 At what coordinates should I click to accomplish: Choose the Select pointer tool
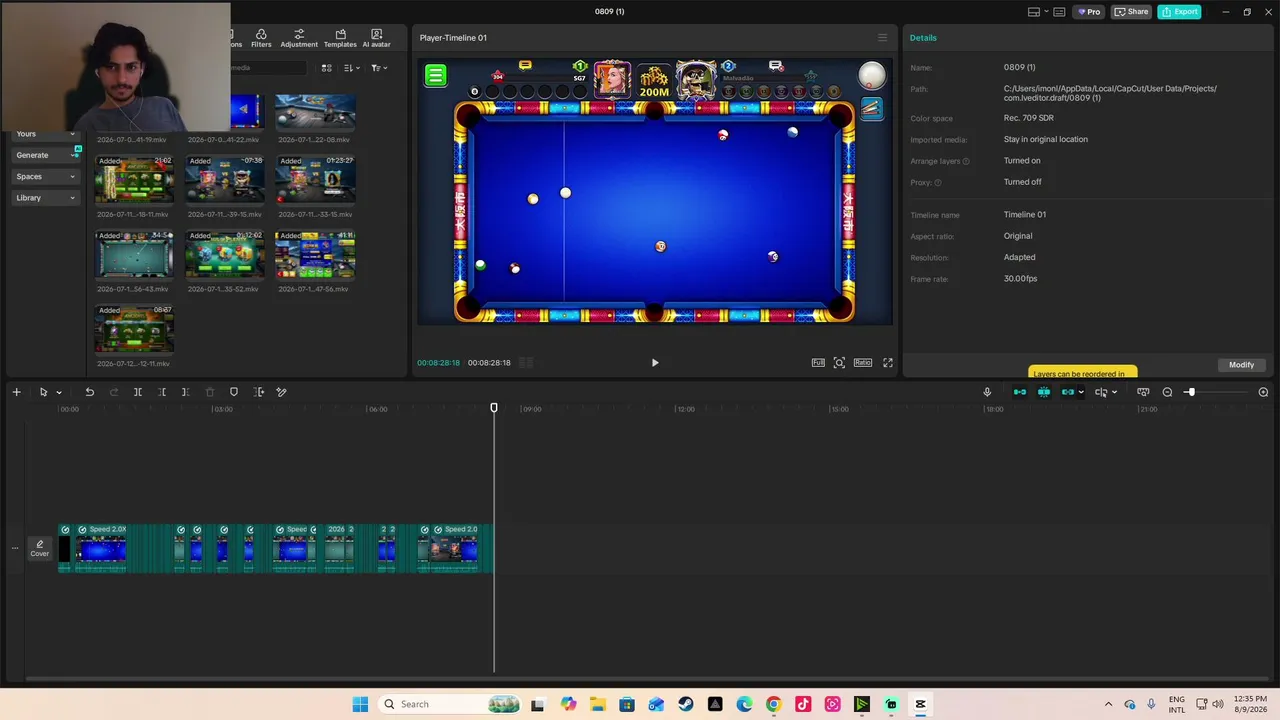(x=43, y=392)
